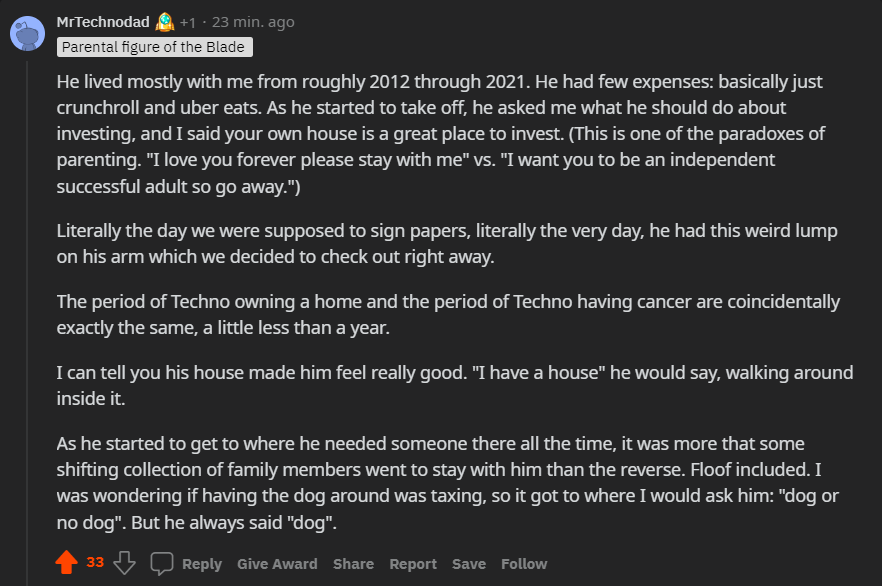This screenshot has width=882, height=586.
Task: Click the speech bubble reply icon
Action: pos(161,564)
